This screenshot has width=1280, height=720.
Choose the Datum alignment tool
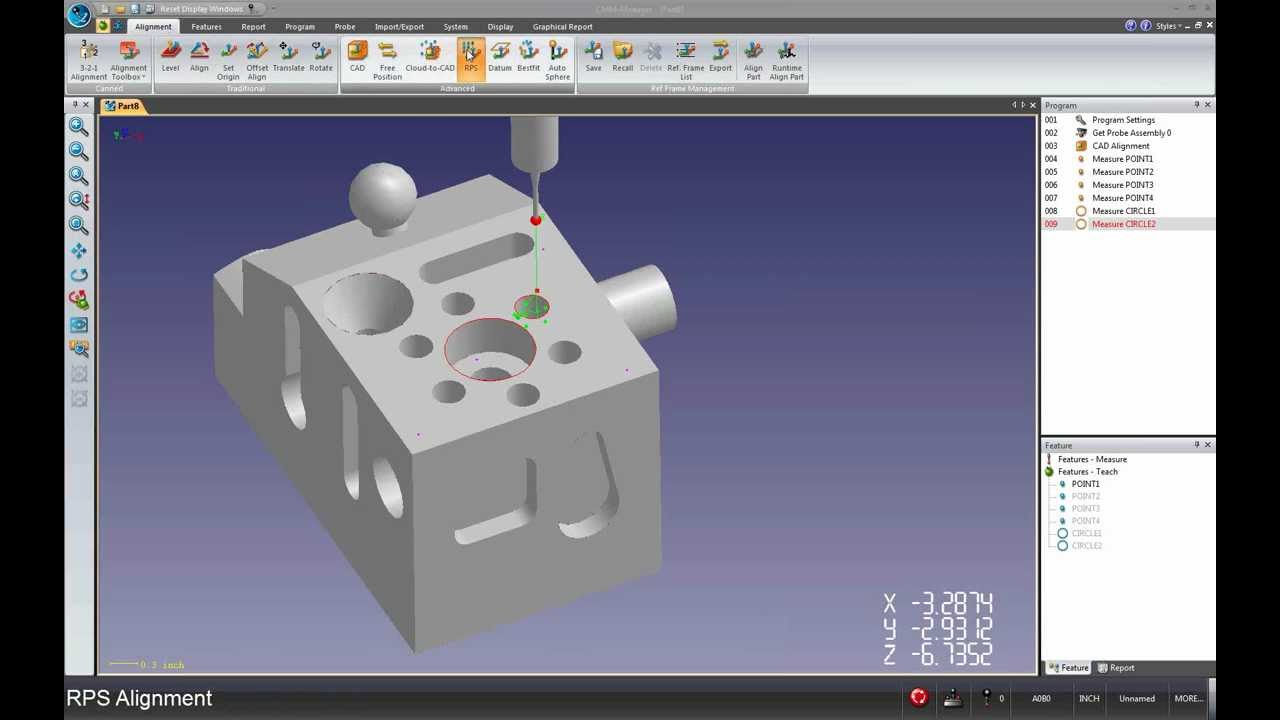tap(499, 57)
